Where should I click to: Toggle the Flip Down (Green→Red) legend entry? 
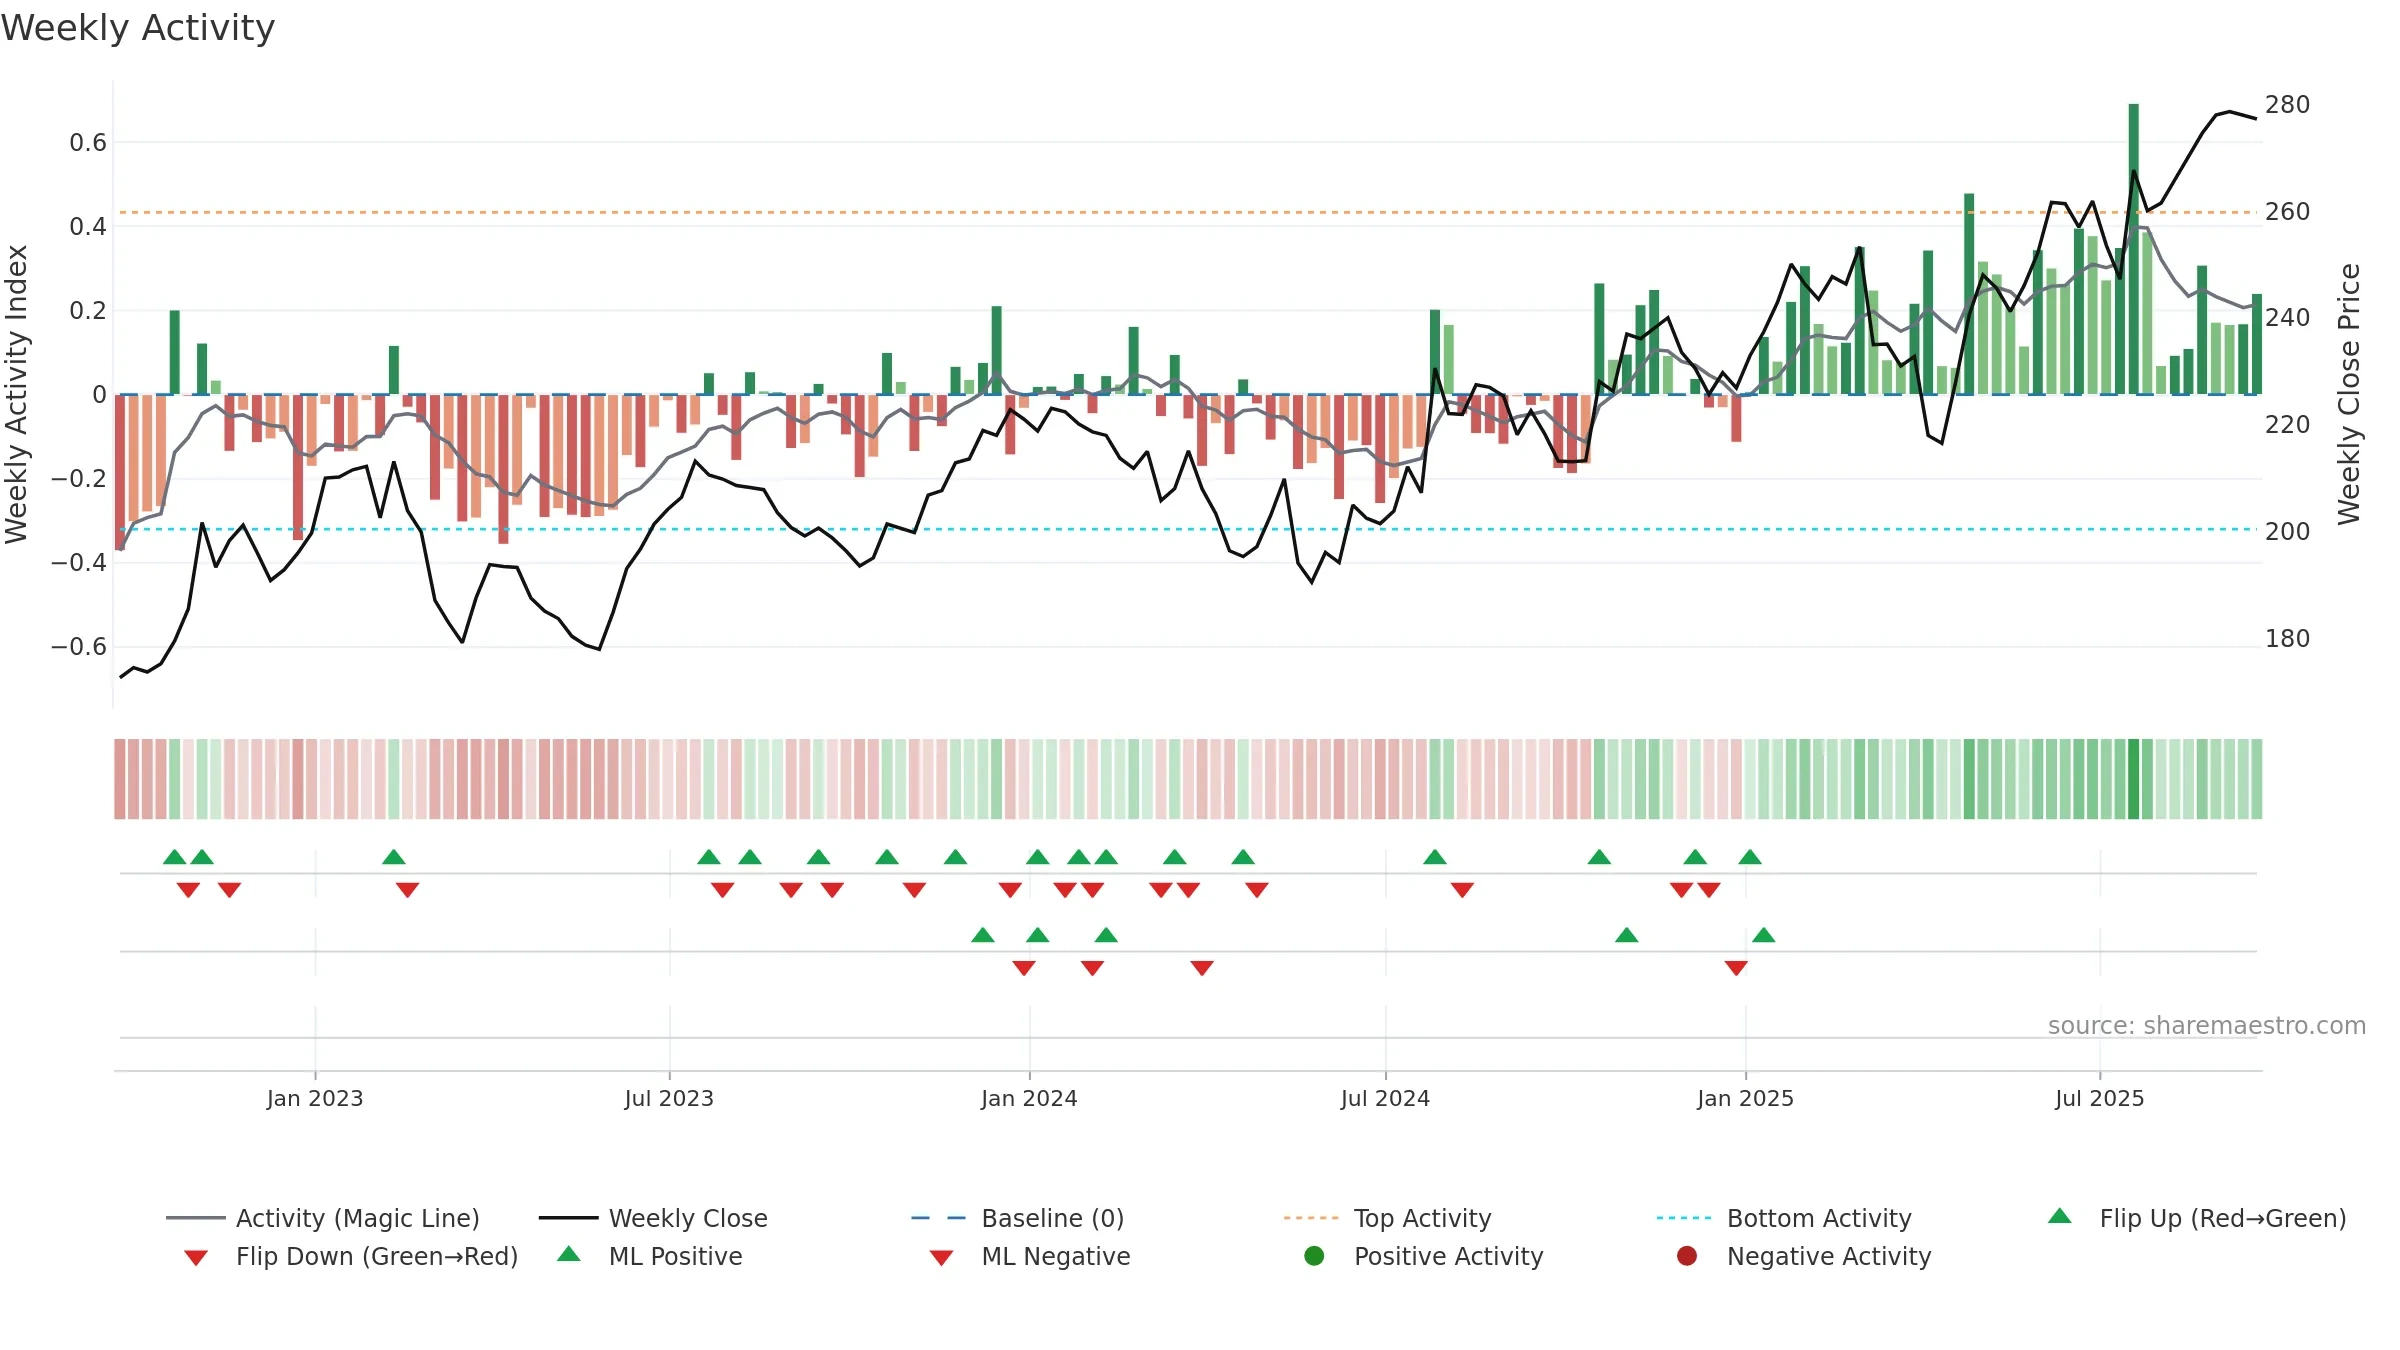tap(350, 1256)
